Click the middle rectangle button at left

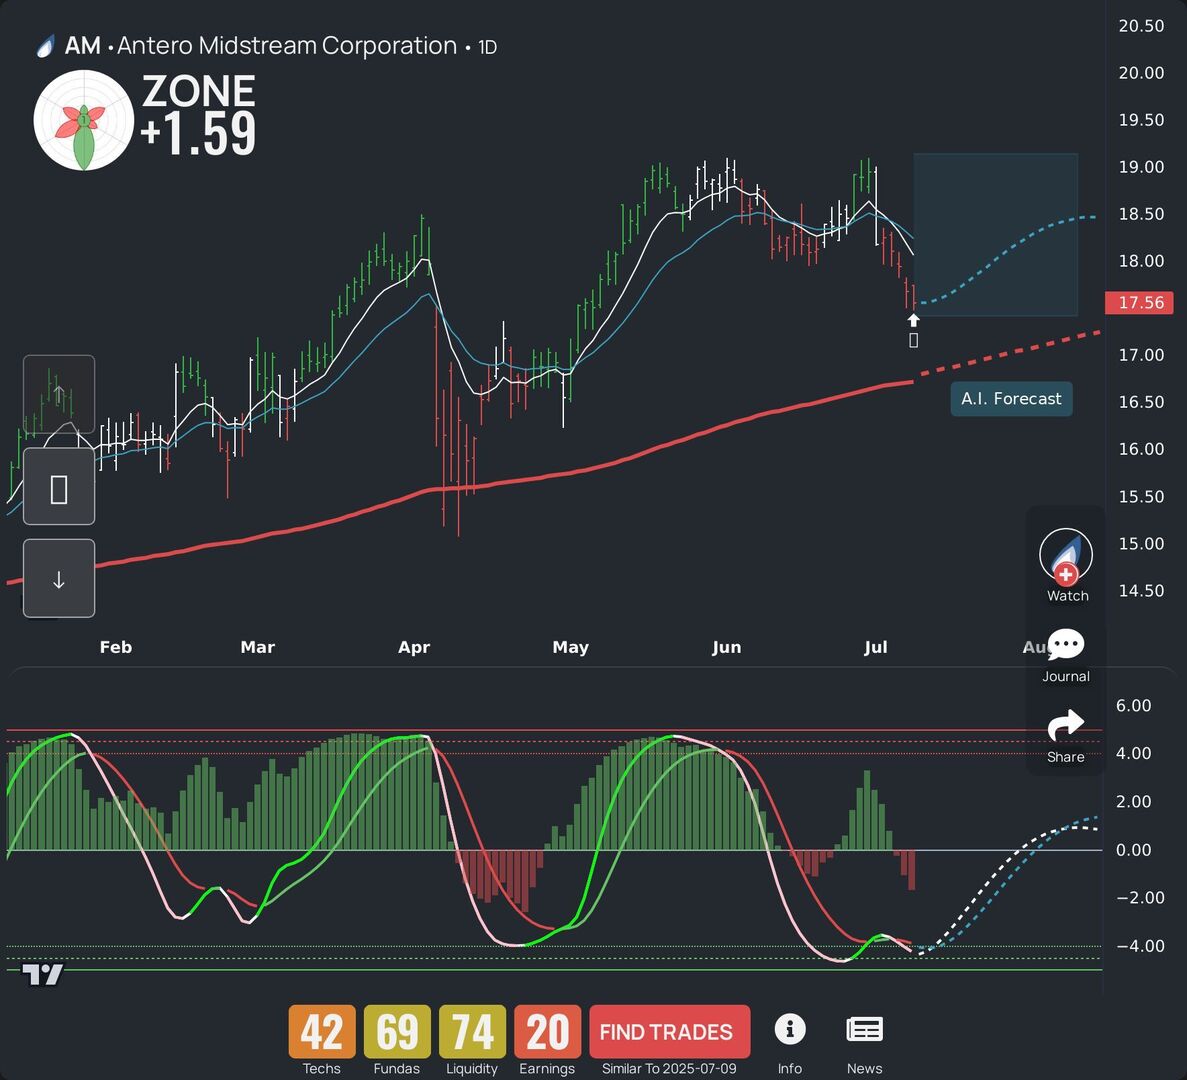59,487
